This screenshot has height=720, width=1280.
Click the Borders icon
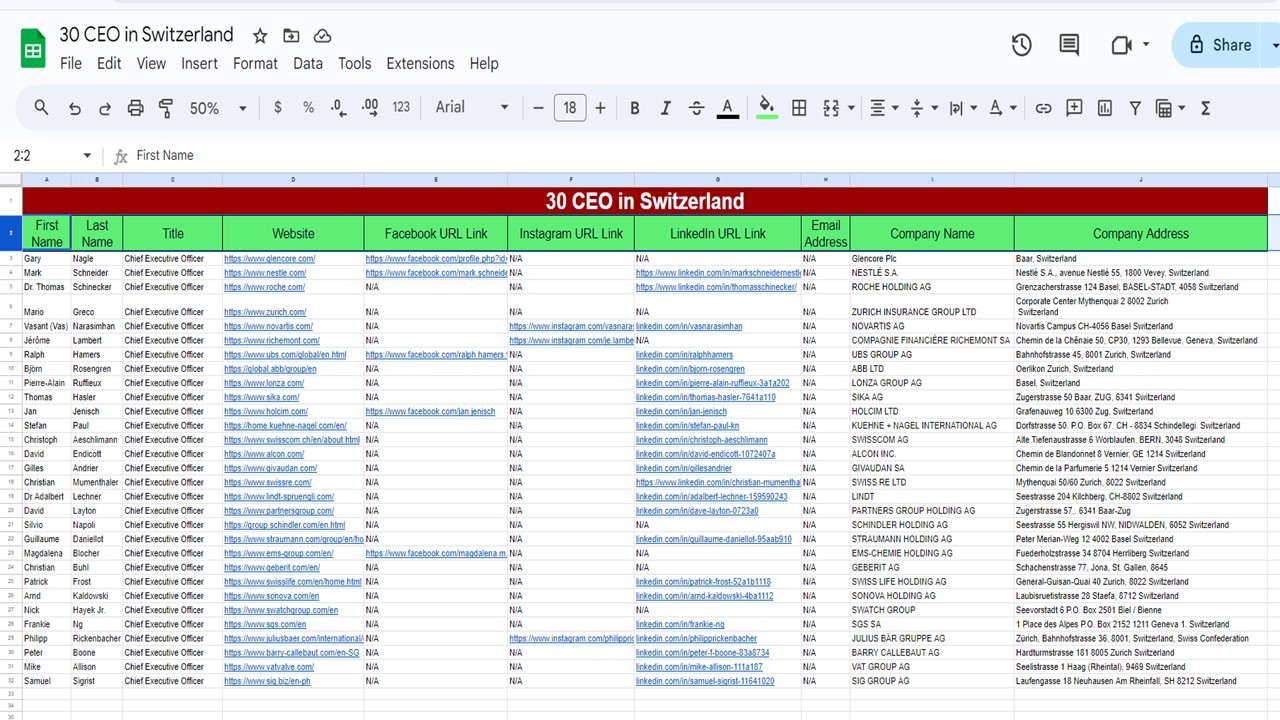point(799,108)
